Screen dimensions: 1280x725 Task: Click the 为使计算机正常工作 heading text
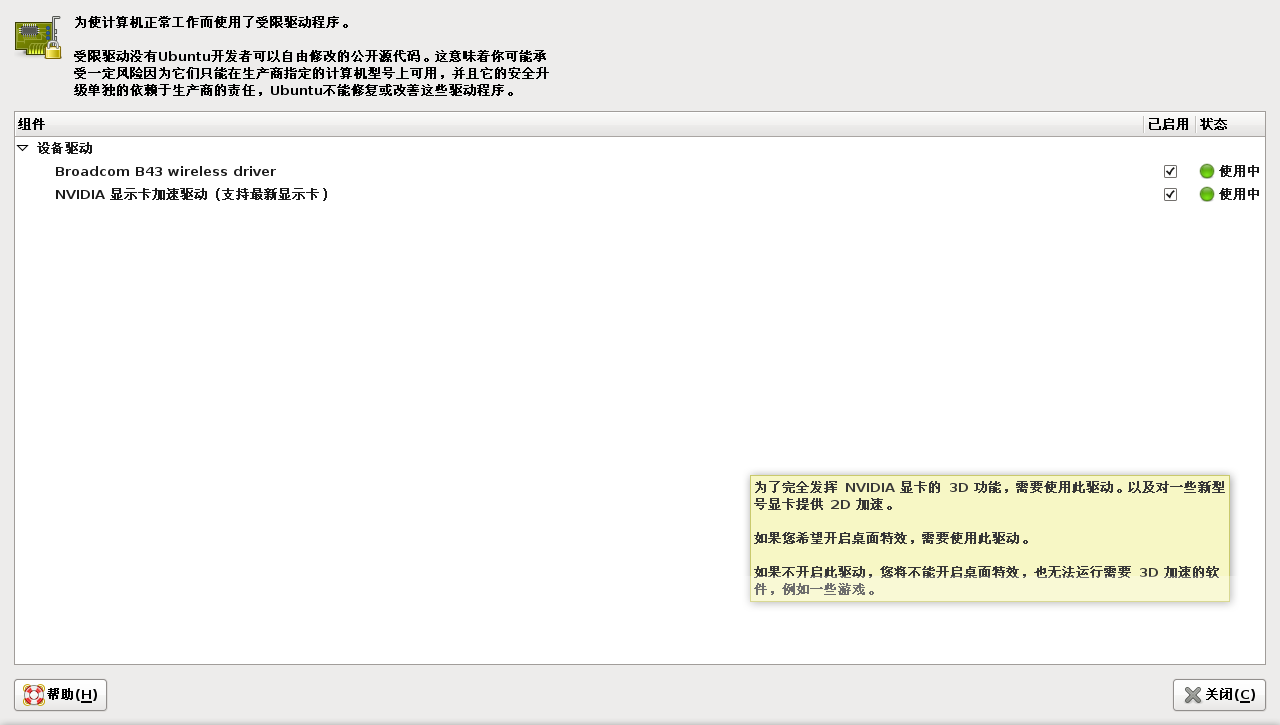pyautogui.click(x=212, y=22)
